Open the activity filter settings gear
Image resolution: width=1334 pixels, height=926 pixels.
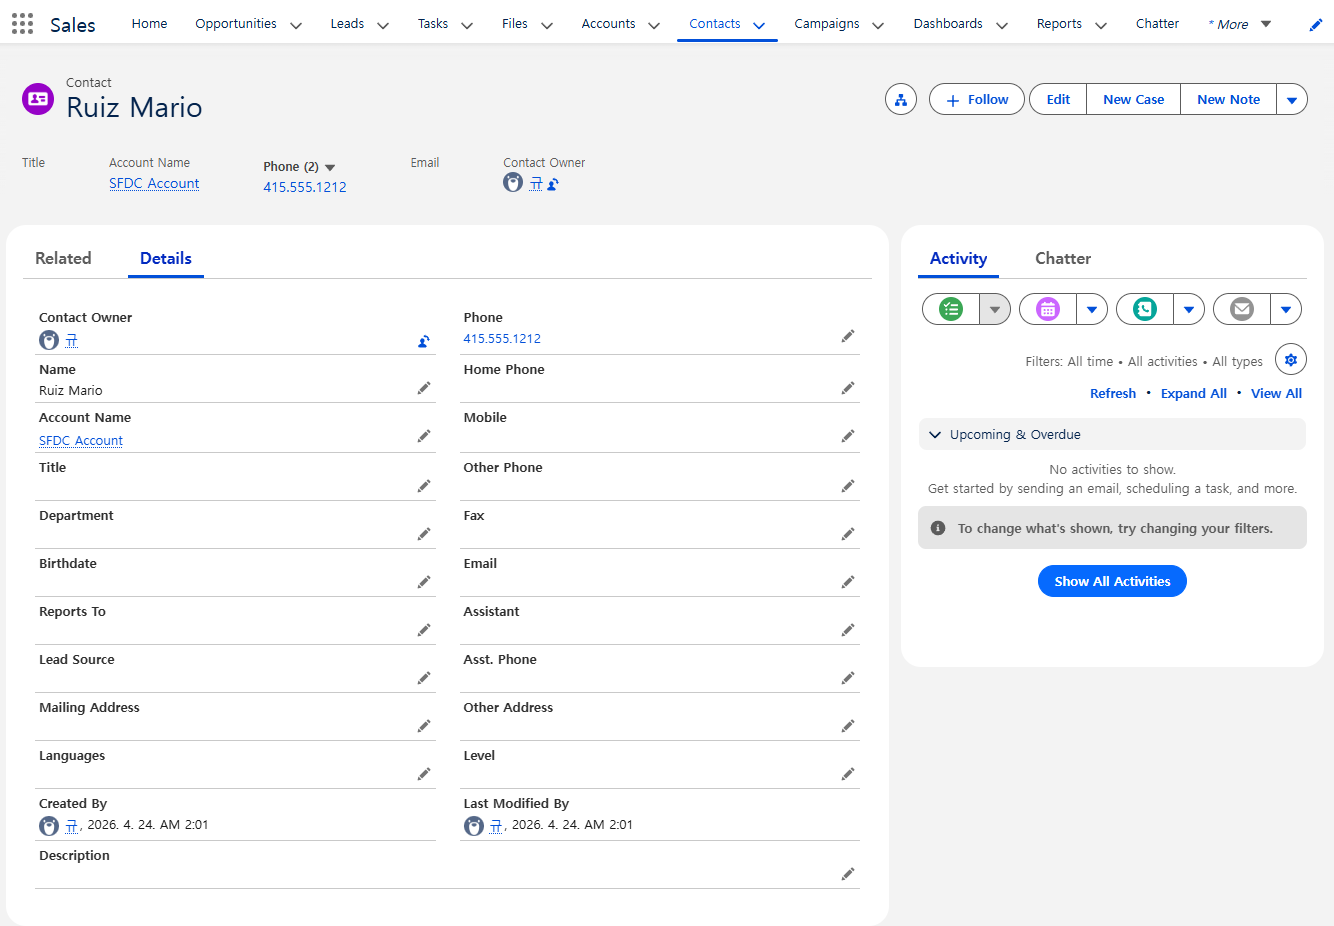[x=1290, y=360]
